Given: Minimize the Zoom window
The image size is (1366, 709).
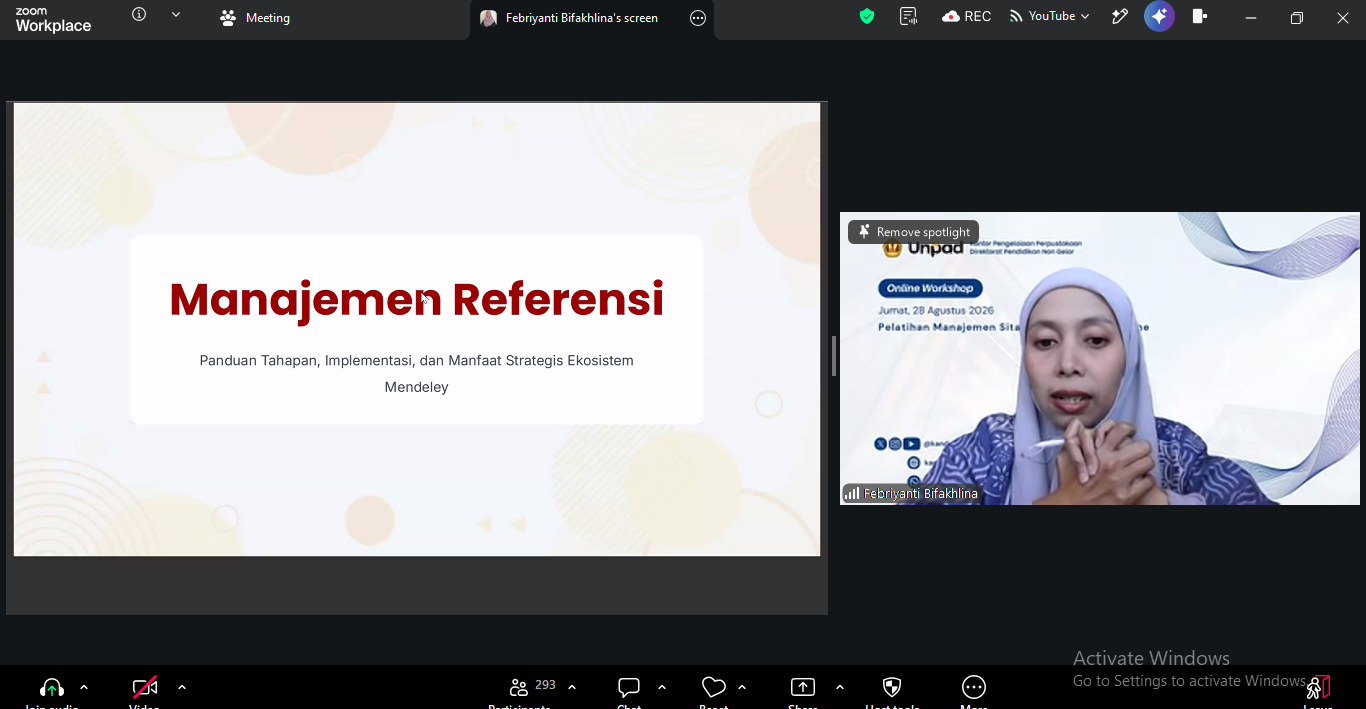Looking at the screenshot, I should tap(1251, 18).
